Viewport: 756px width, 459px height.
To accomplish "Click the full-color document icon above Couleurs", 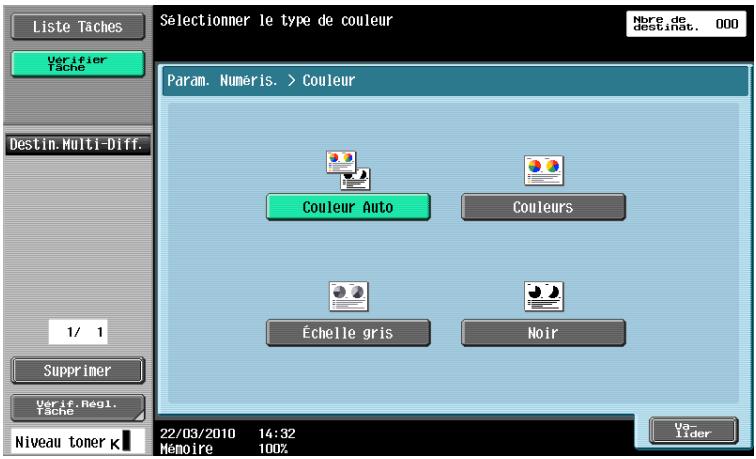I will (x=544, y=170).
